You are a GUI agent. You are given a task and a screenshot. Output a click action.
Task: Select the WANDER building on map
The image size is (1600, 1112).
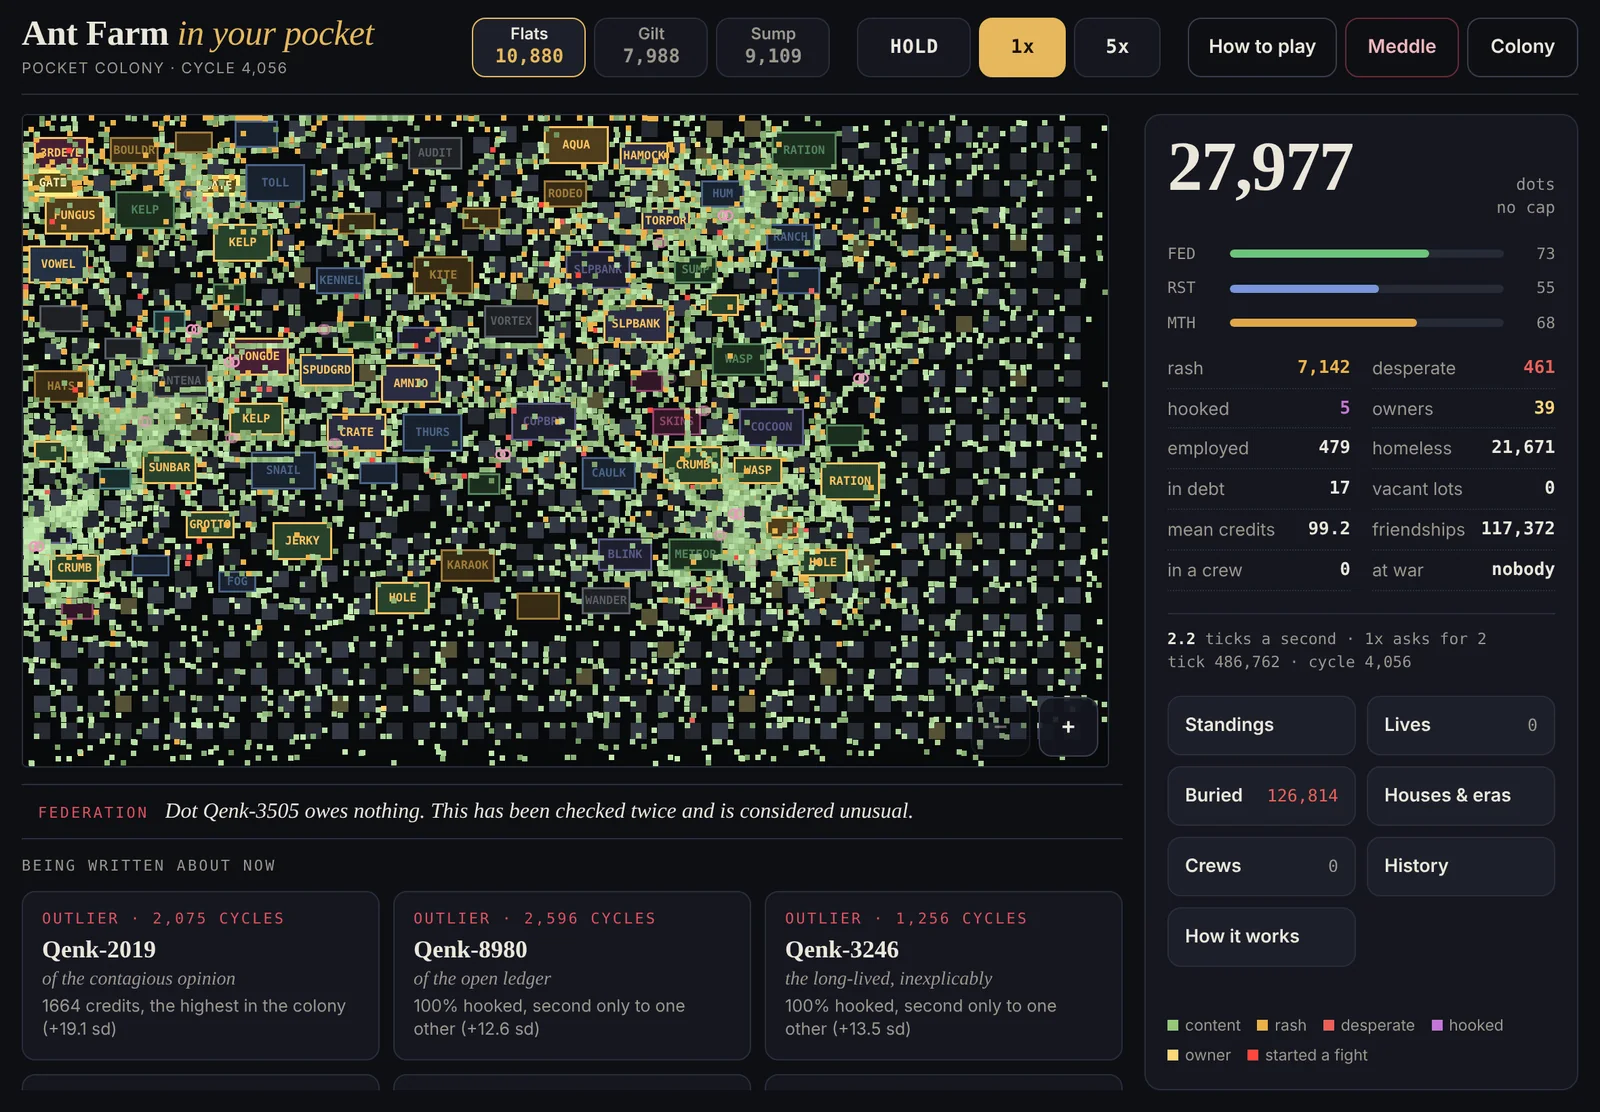click(606, 600)
